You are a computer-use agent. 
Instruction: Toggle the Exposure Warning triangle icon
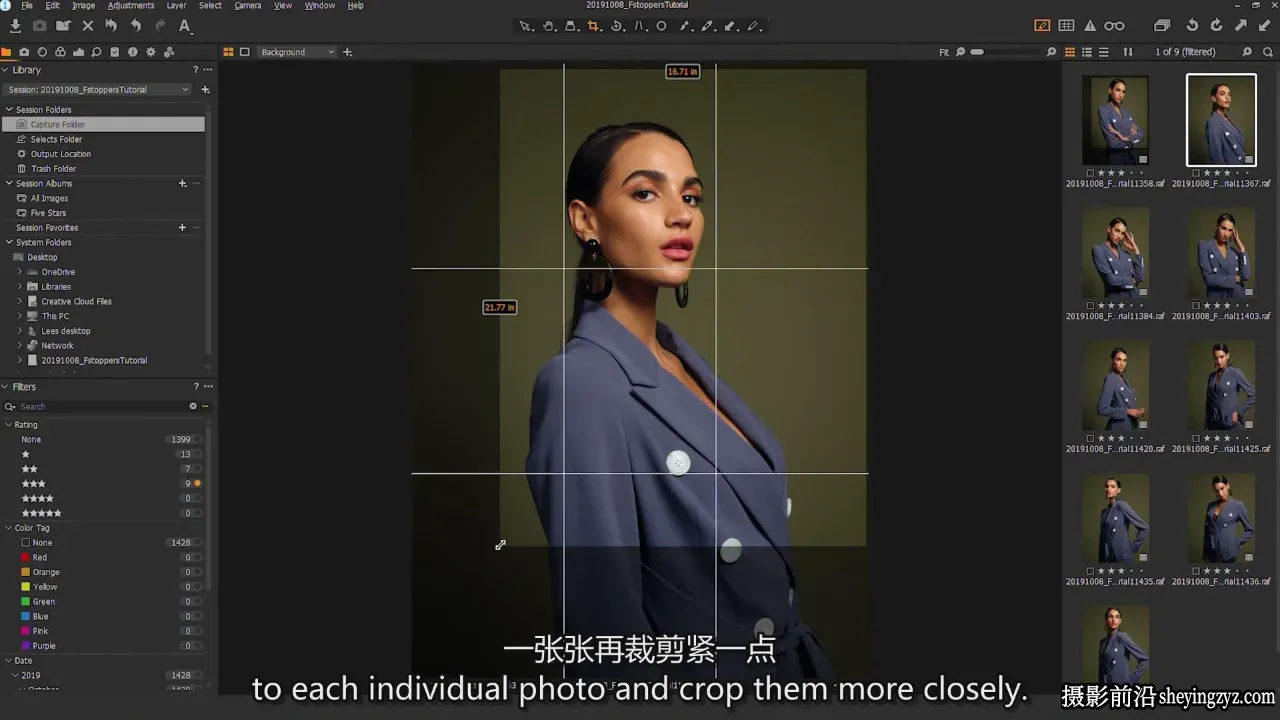tap(1090, 26)
